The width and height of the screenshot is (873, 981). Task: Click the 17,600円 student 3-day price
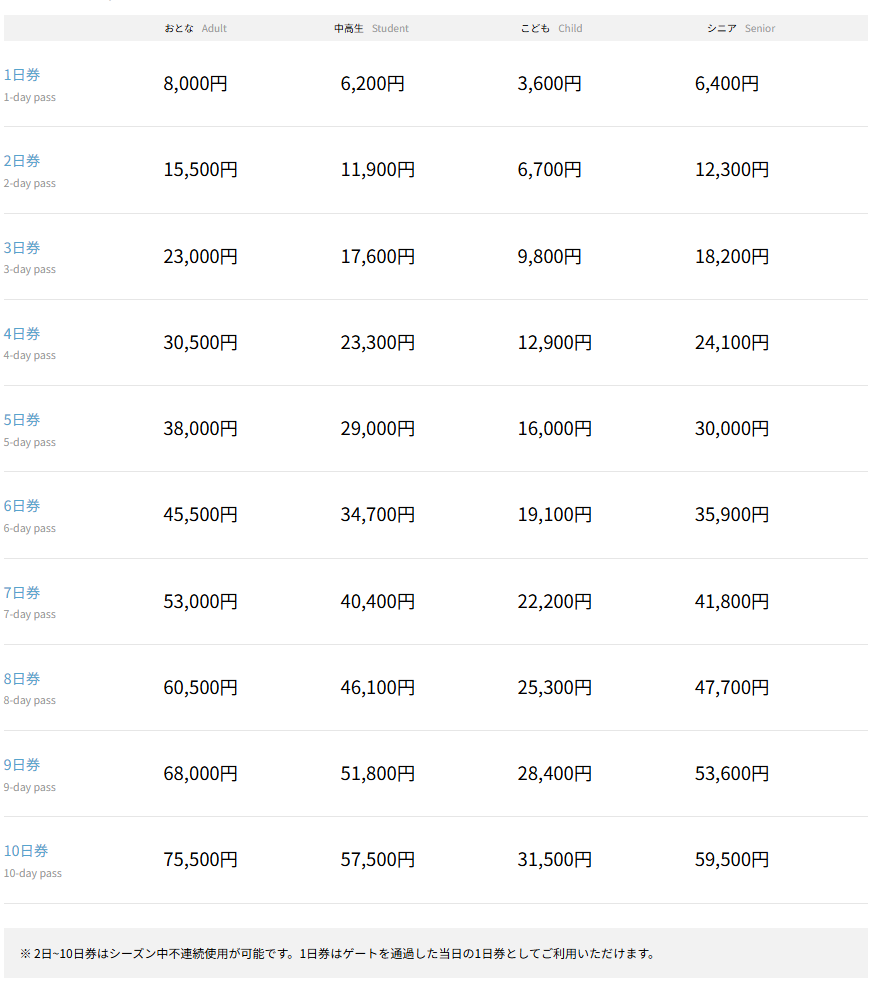pos(377,256)
